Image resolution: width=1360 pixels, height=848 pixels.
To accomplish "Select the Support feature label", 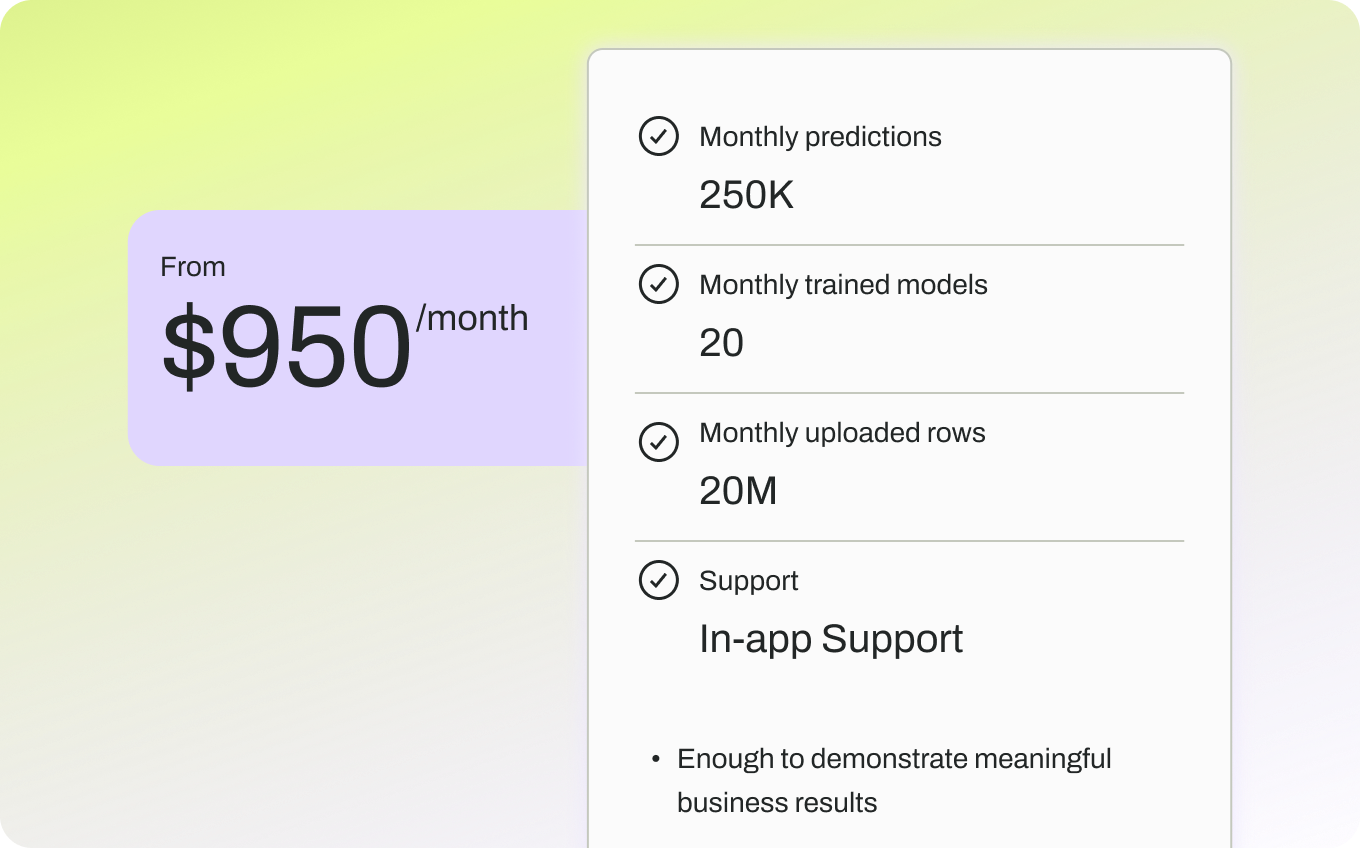I will point(748,581).
